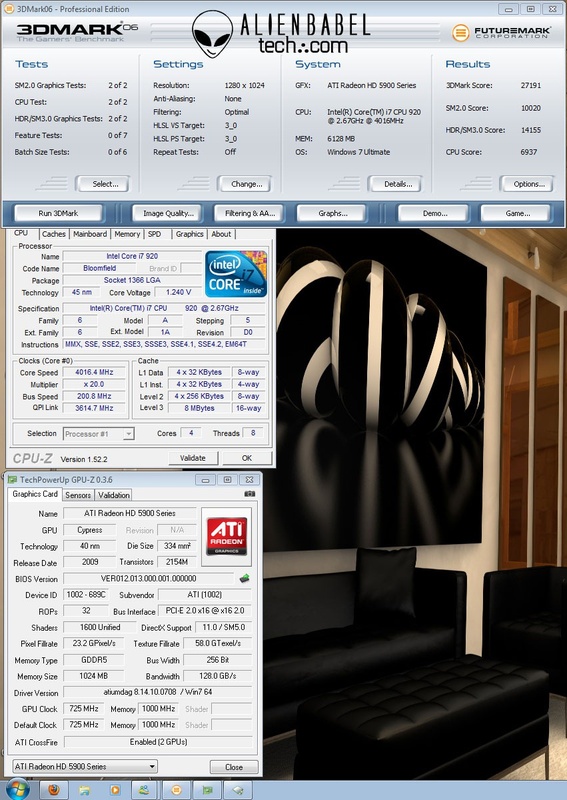The height and width of the screenshot is (800, 567).
Task: Click the GPU-Z screenshot camera icon
Action: (249, 494)
